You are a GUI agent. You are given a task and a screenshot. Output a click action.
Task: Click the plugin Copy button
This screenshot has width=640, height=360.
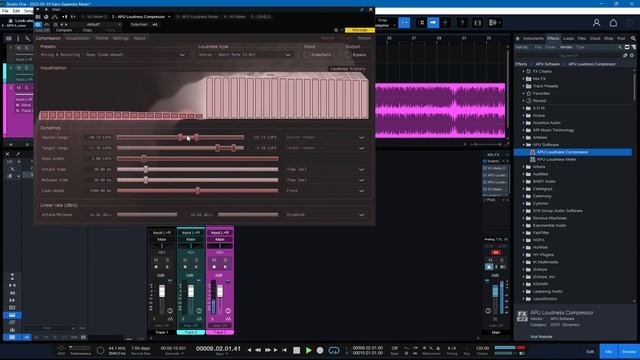[87, 30]
